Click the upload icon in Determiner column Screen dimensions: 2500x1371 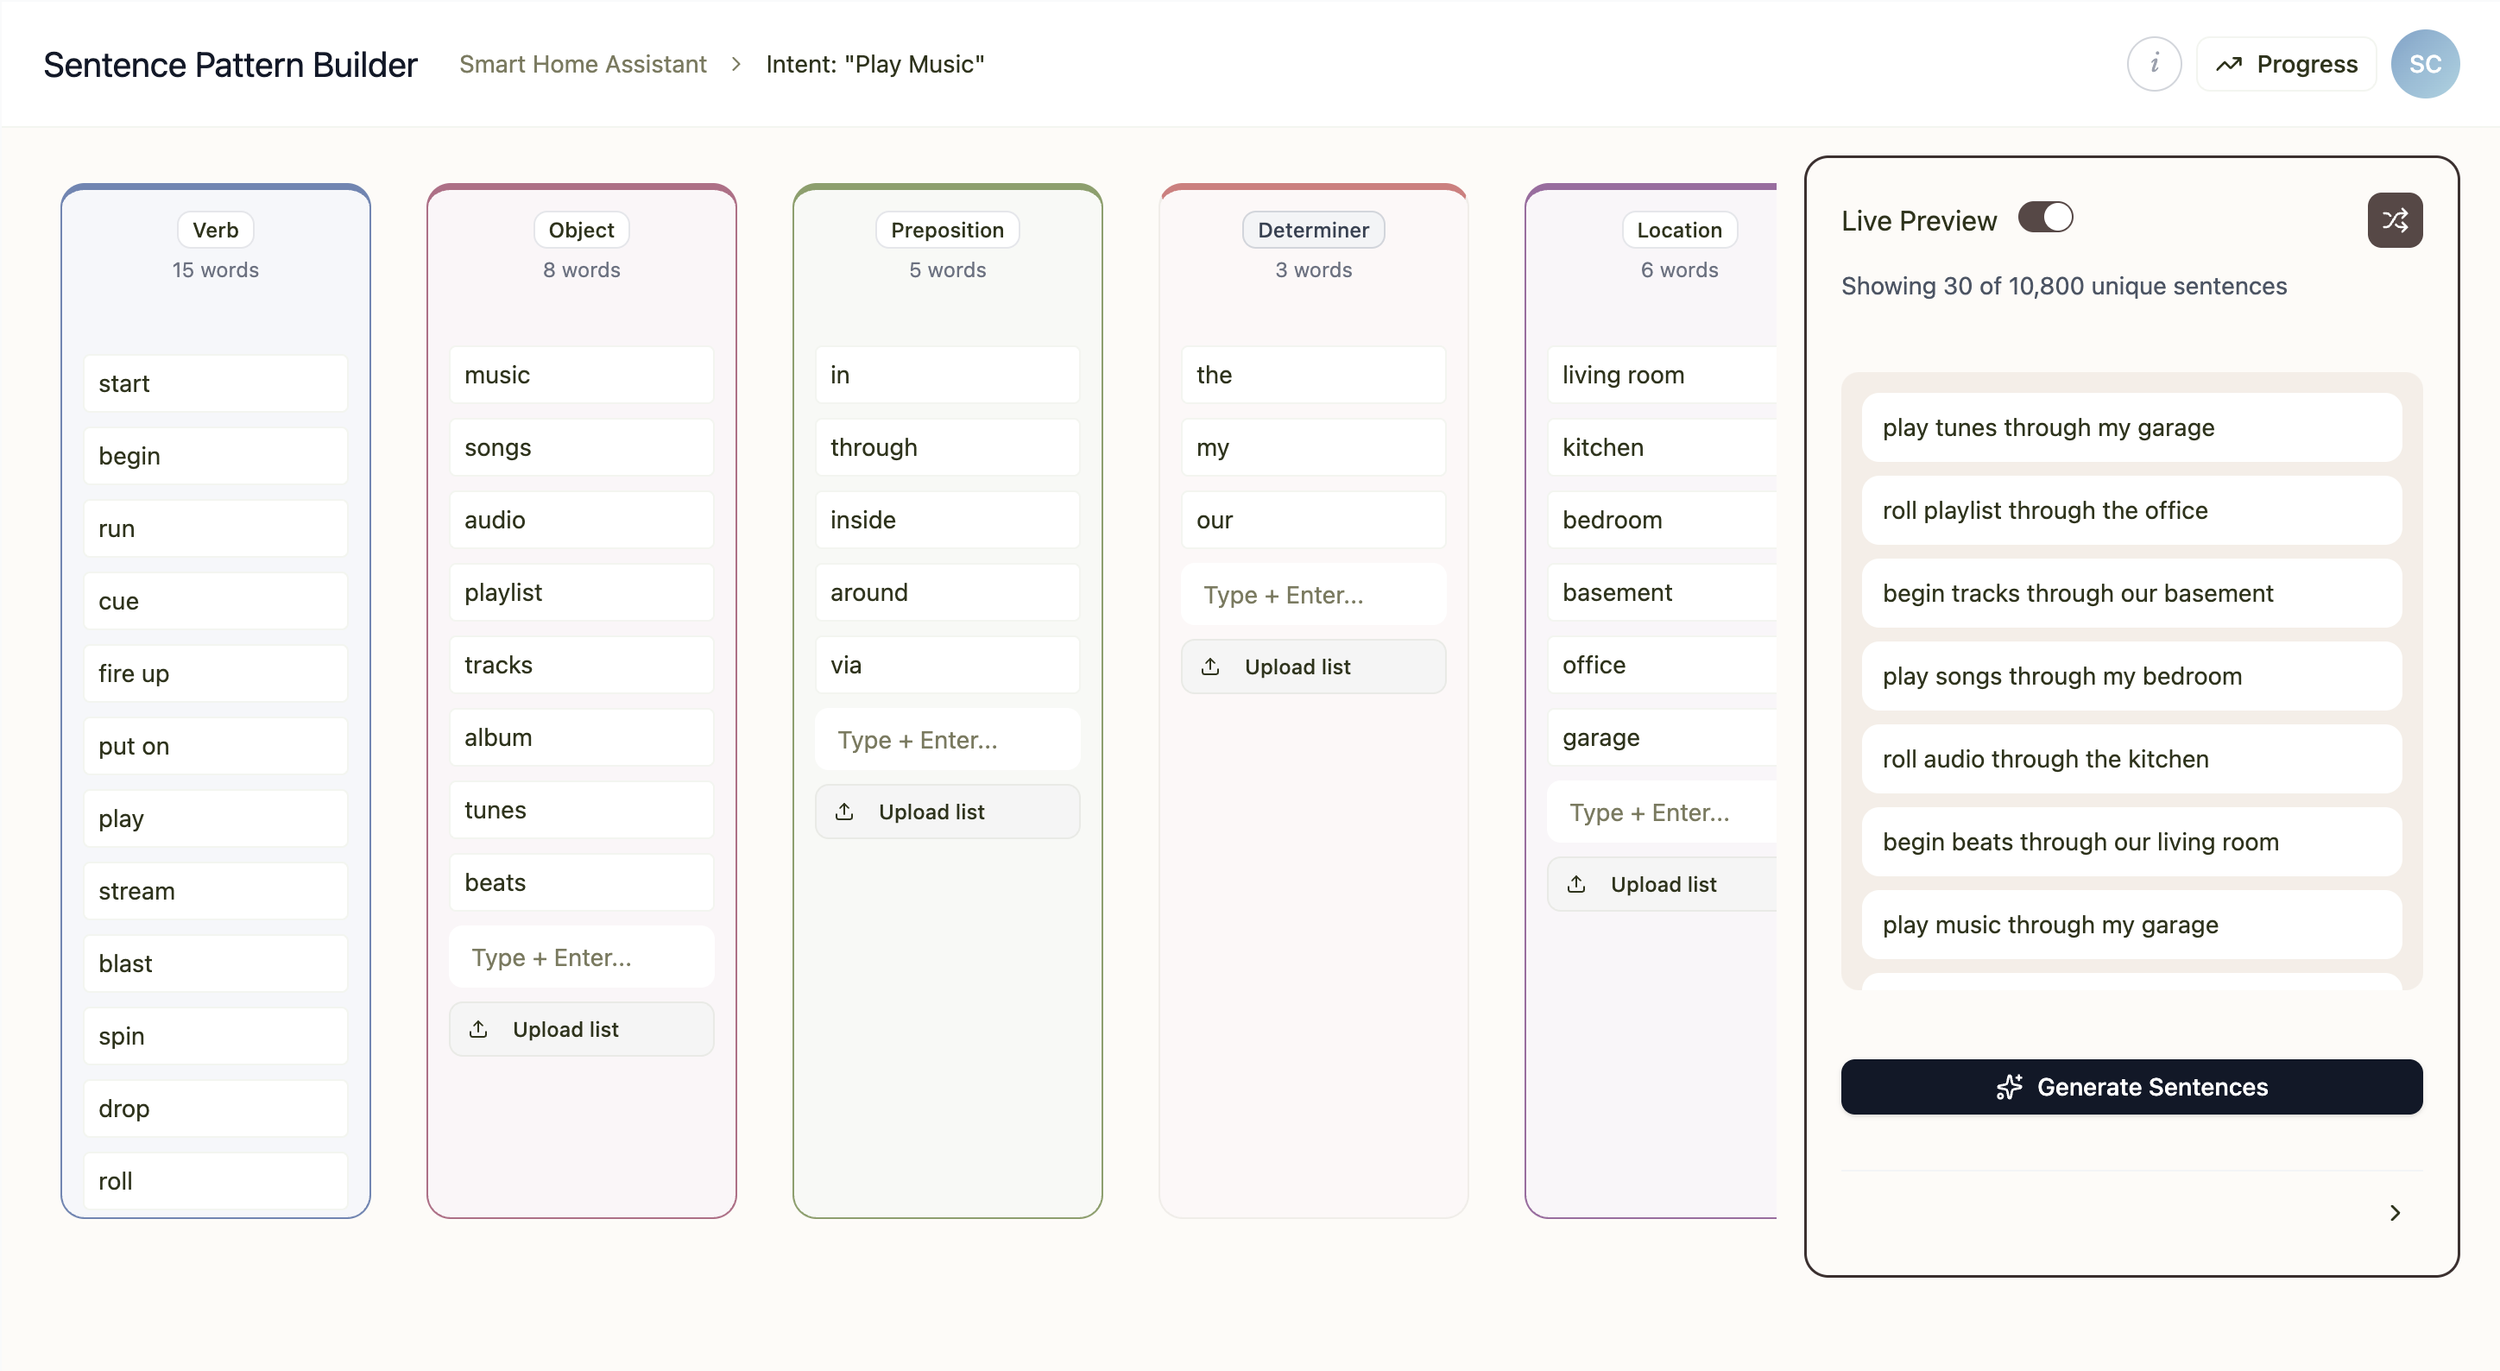click(1211, 666)
